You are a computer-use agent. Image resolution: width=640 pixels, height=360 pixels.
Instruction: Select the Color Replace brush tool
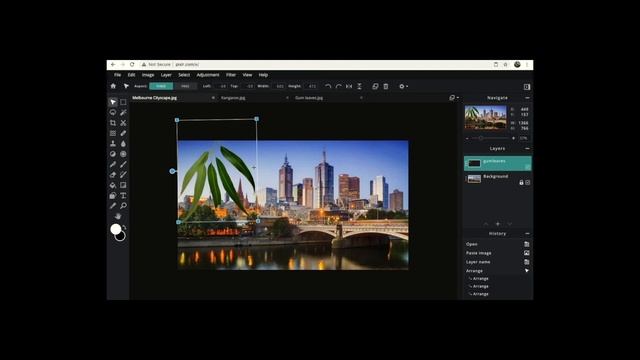coord(123,175)
